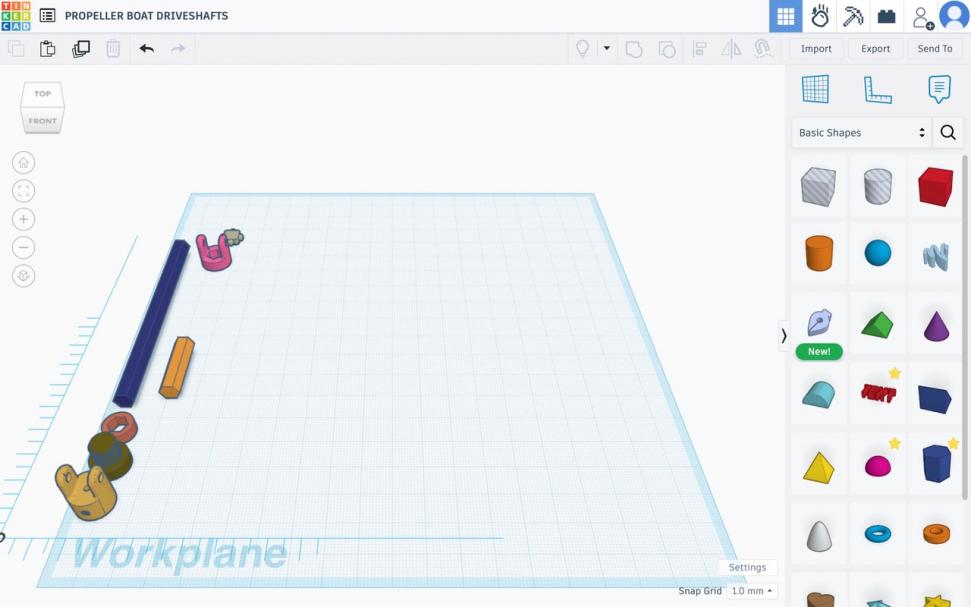
Task: Click the Tinkercad logo home icon
Action: [x=16, y=16]
